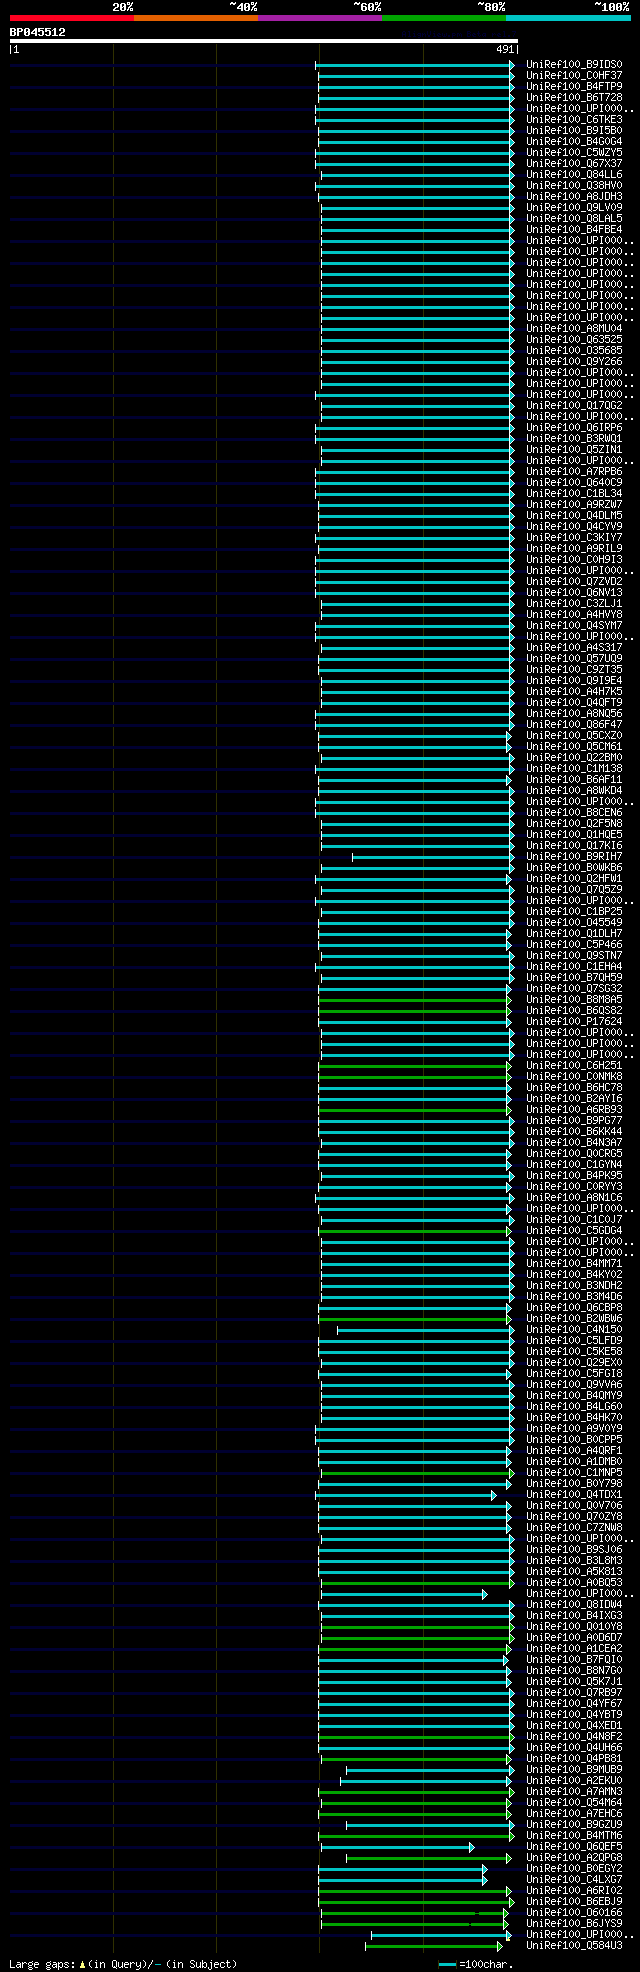Select the UniRef100_A0BQ53 entry
Image resolution: width=640 pixels, height=1972 pixels.
[574, 1583]
